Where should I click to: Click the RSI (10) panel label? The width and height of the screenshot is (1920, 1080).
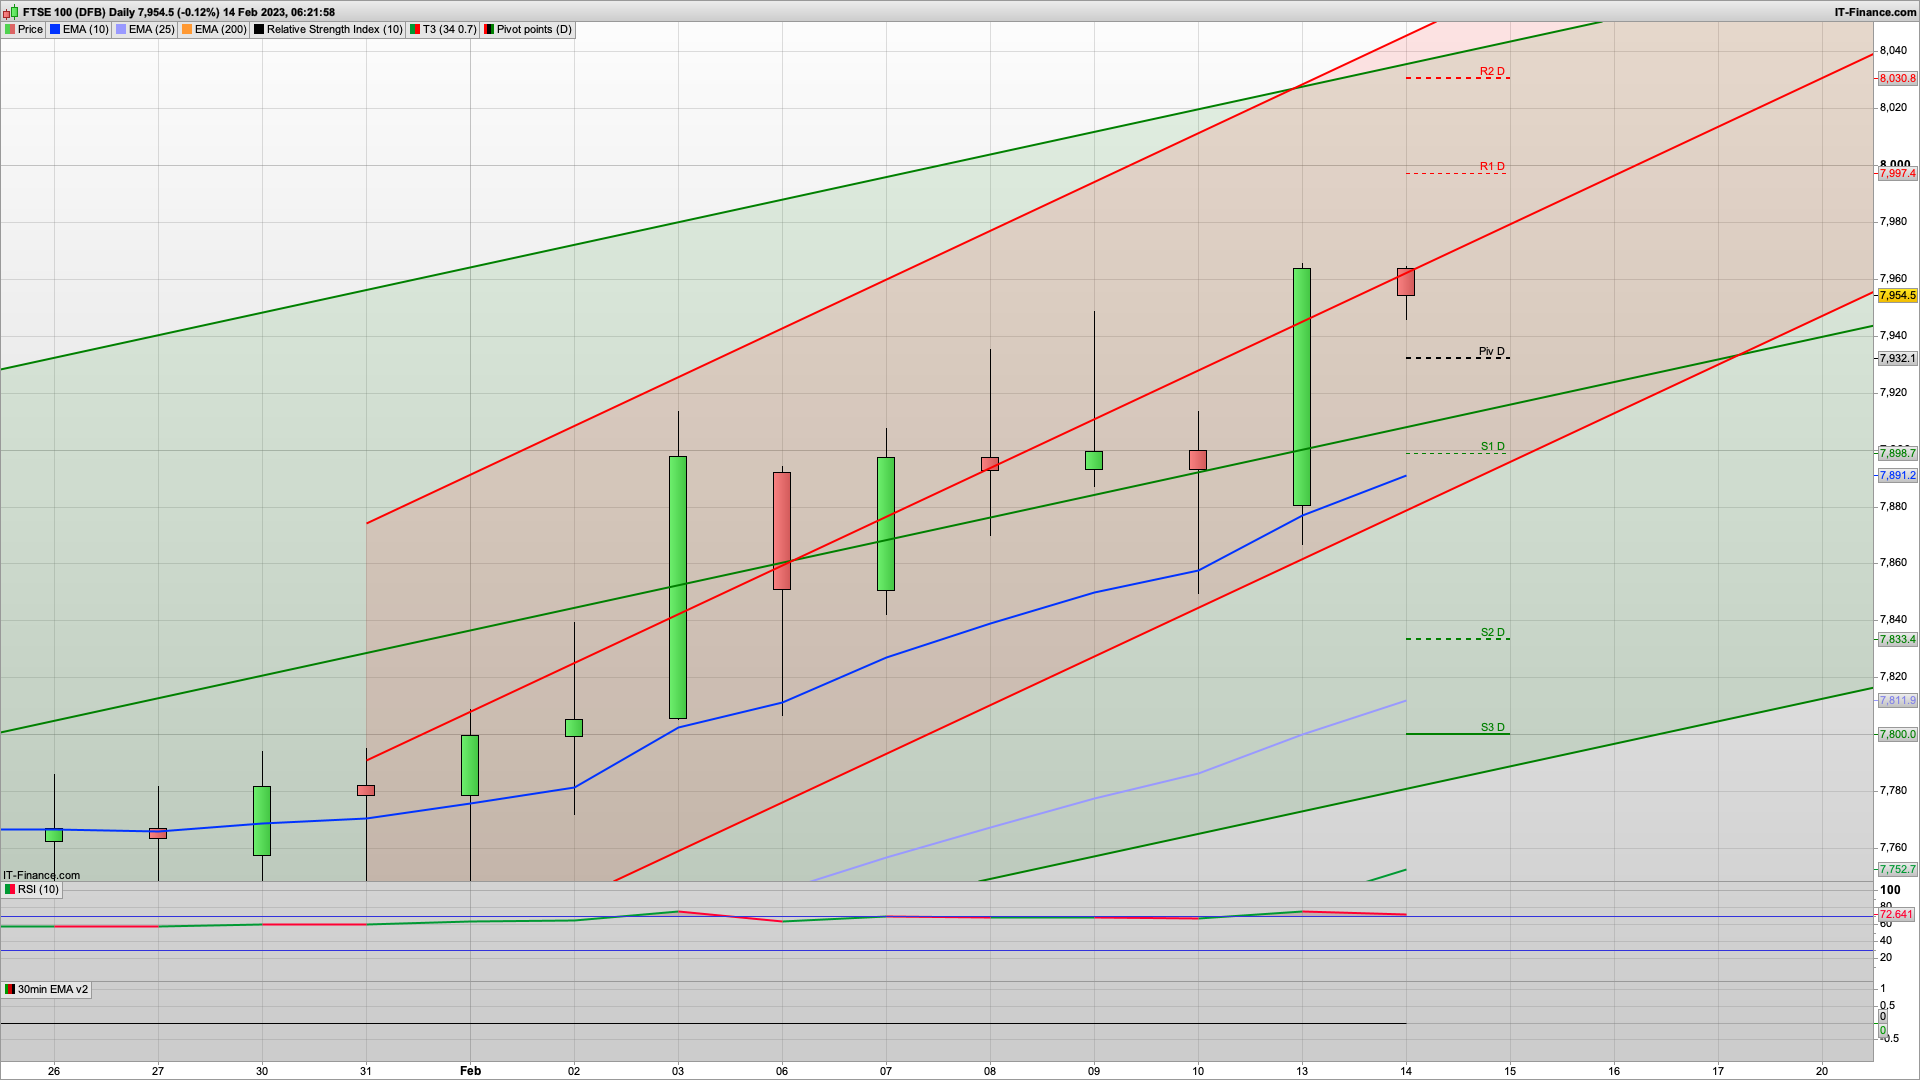coord(38,890)
